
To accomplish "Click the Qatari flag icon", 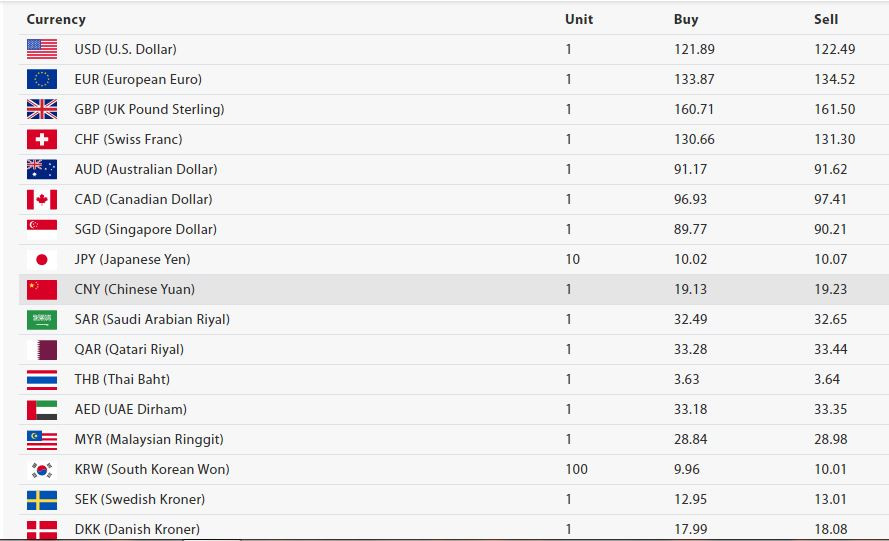I will pos(42,350).
